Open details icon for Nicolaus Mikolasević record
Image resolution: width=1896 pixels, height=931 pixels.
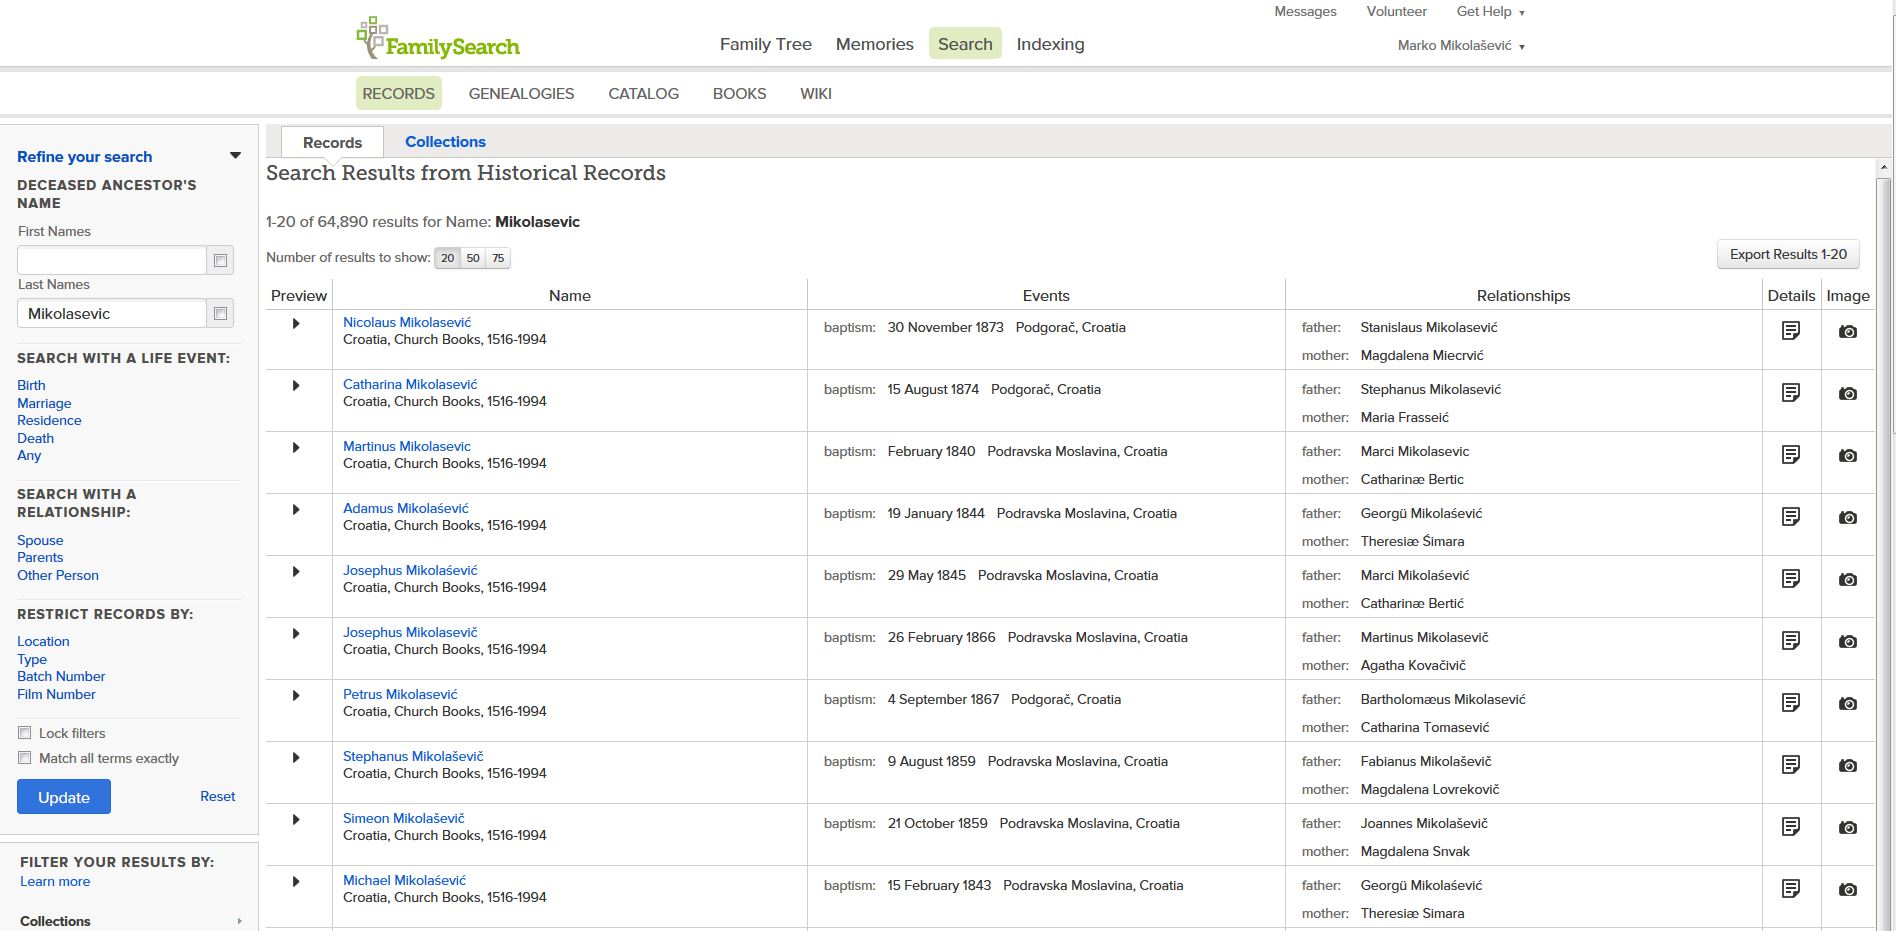pos(1790,331)
